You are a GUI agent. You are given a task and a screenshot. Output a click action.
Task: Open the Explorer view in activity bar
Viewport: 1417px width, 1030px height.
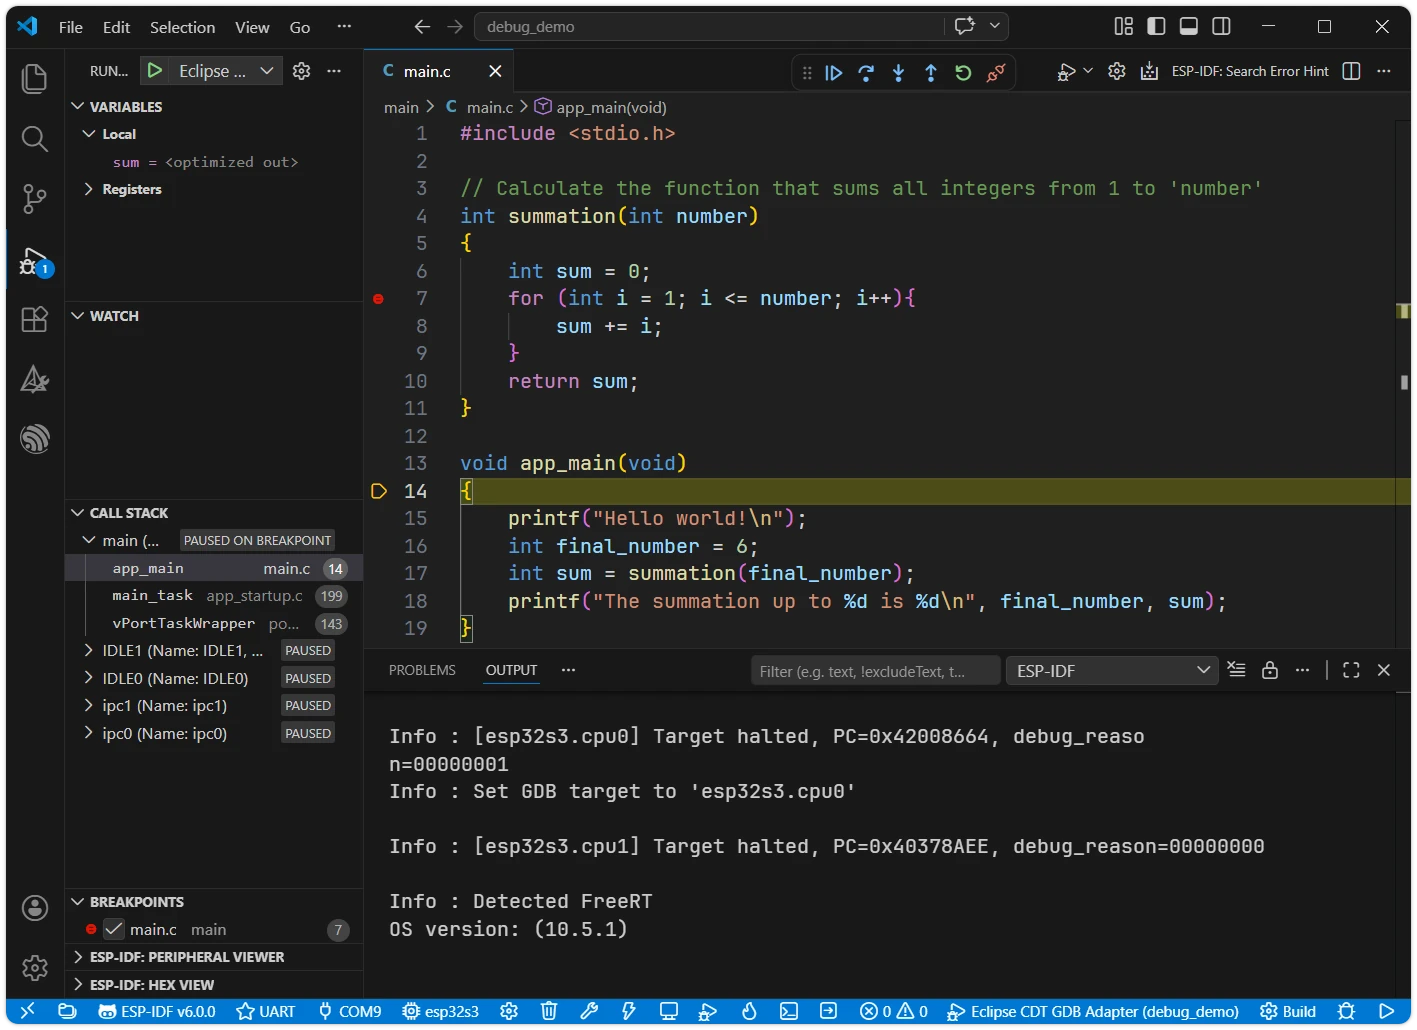pos(35,79)
